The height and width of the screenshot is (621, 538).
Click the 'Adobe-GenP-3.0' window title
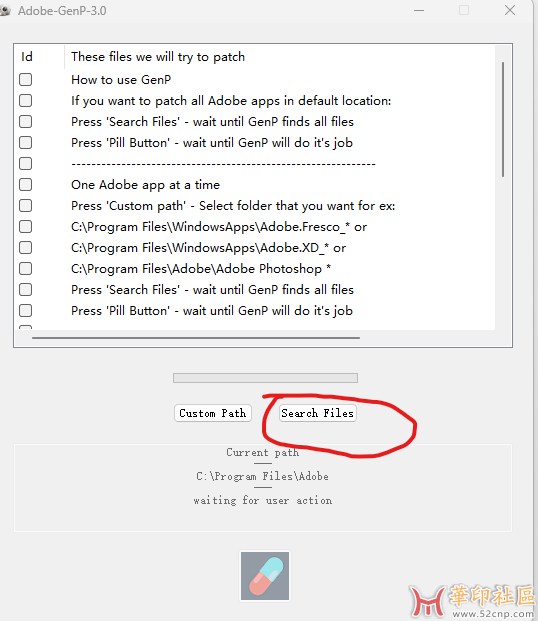(x=62, y=11)
